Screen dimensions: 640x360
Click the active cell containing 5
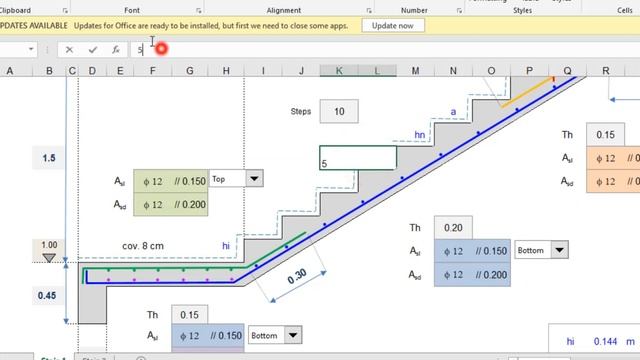[x=358, y=158]
